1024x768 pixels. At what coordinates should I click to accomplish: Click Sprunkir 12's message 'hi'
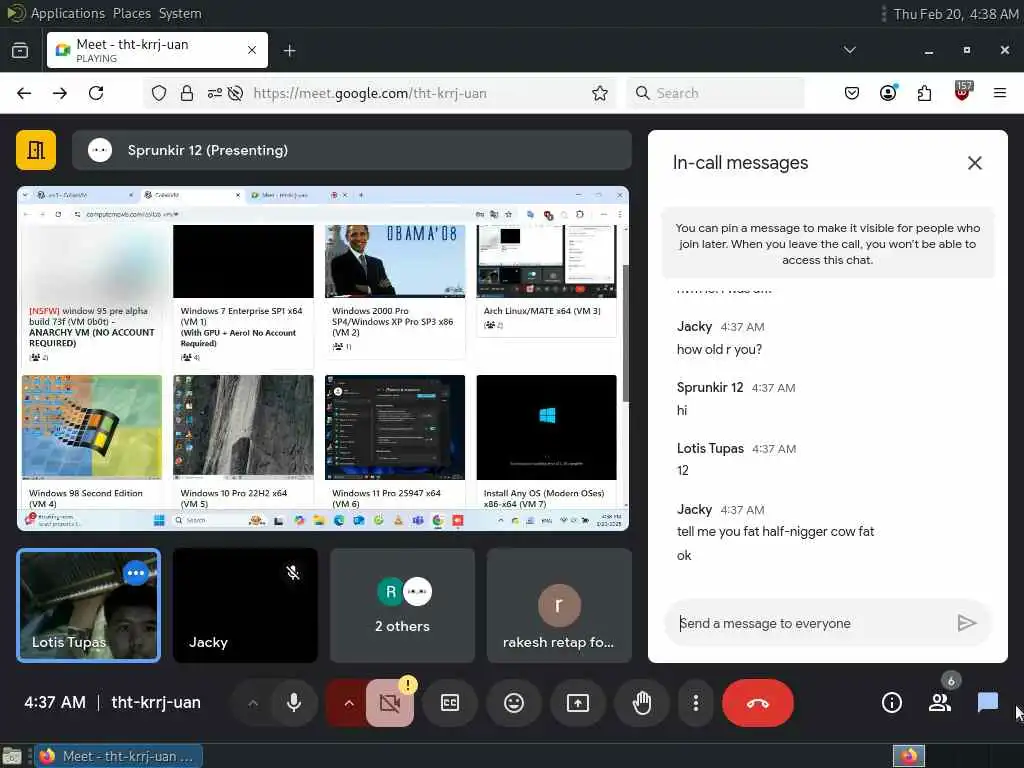(x=682, y=410)
